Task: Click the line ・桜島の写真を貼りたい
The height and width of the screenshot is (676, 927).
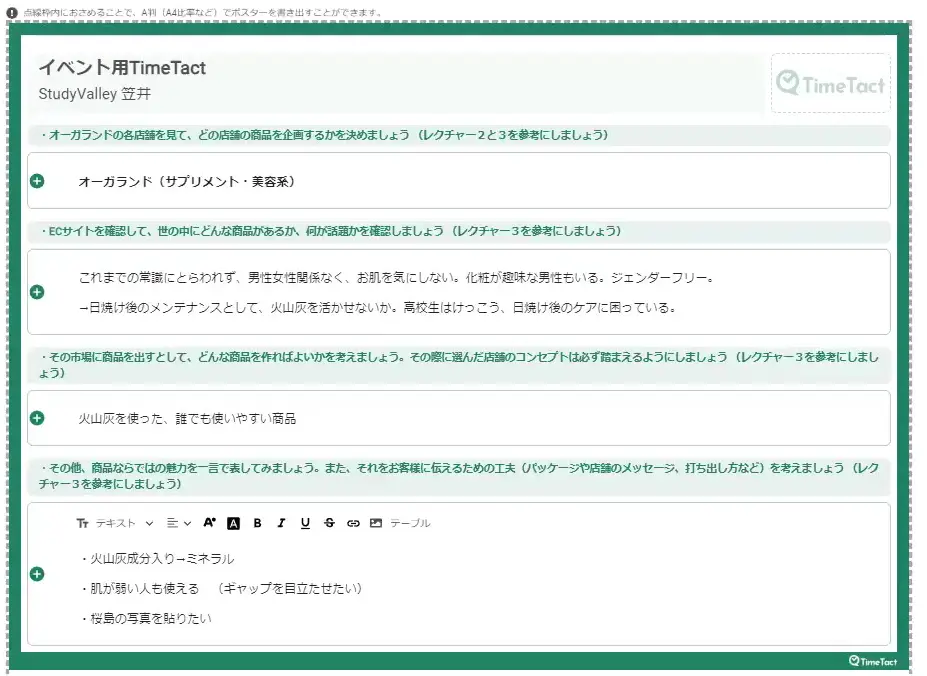Action: (145, 619)
